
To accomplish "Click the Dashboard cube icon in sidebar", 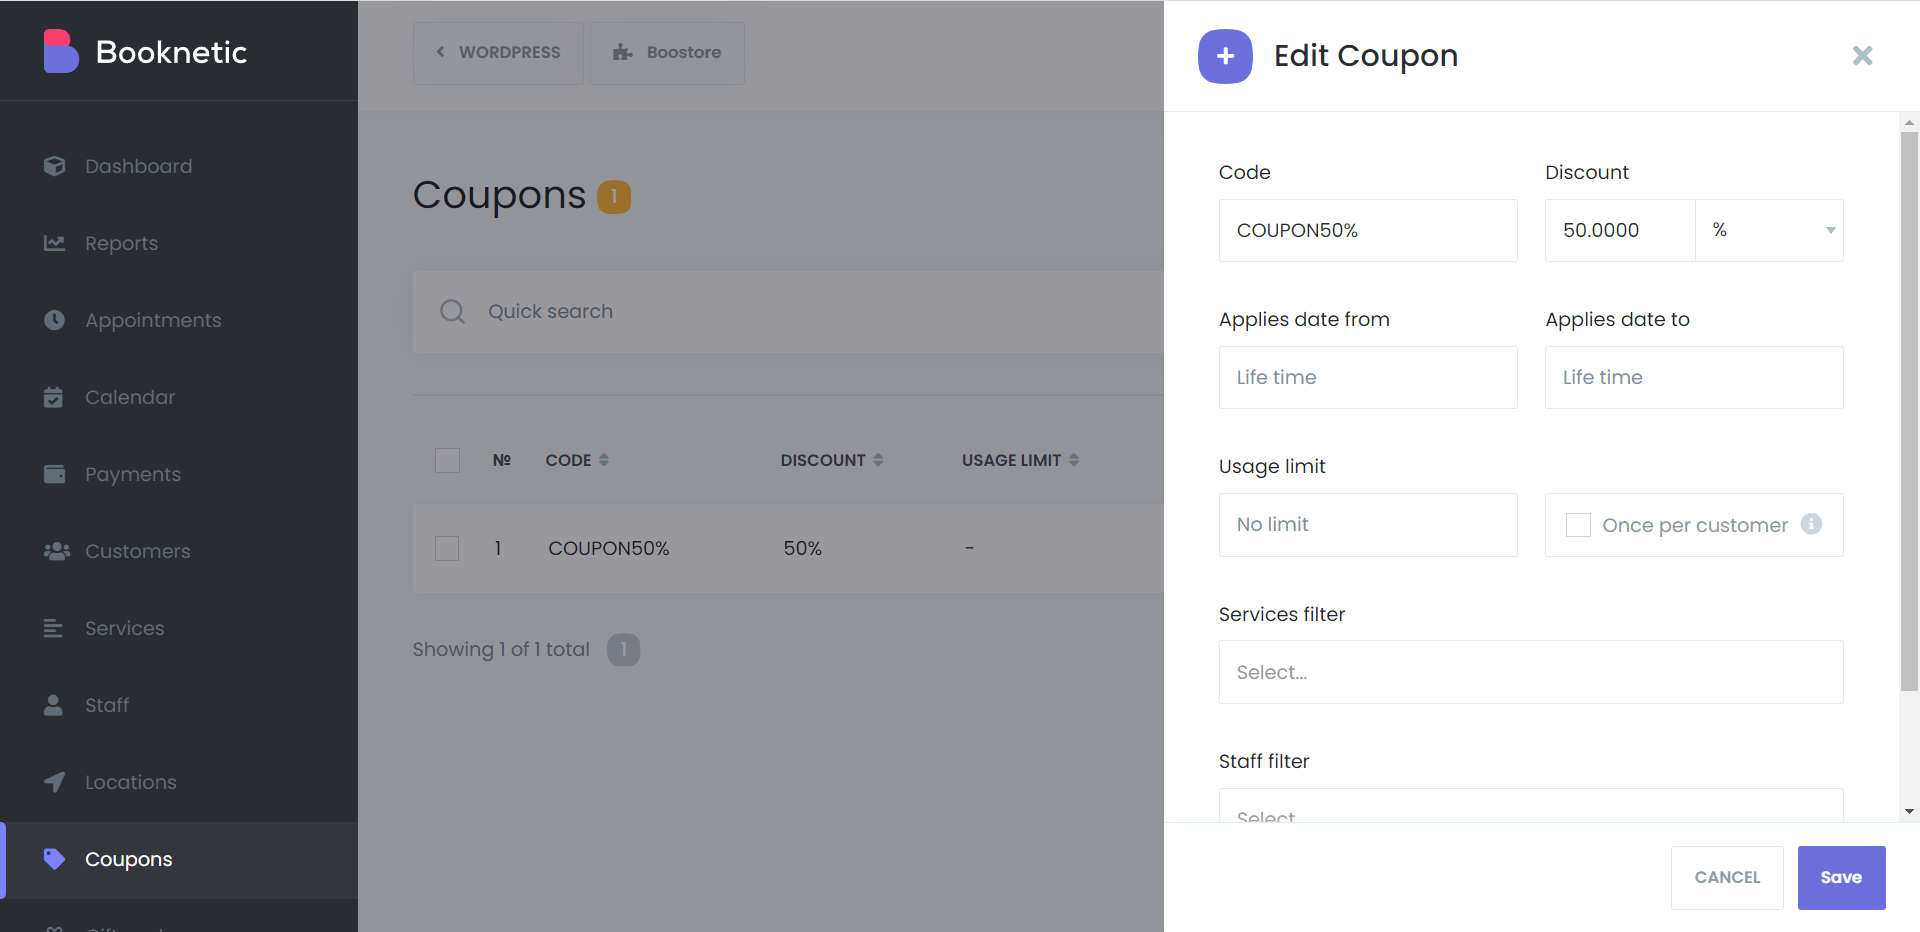I will click(54, 166).
